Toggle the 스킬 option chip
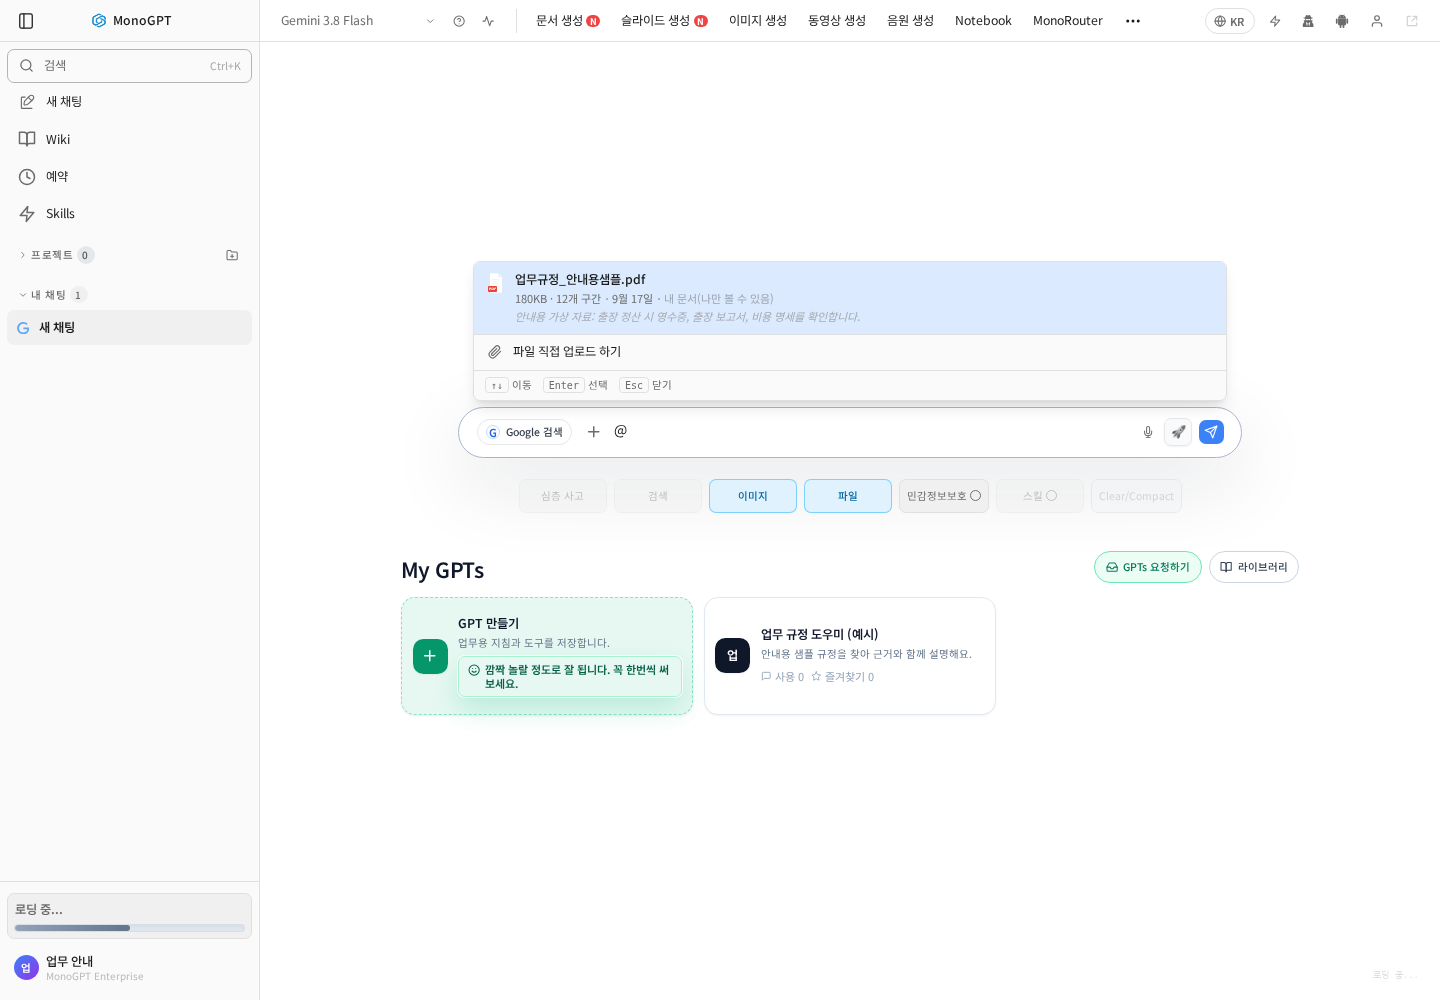This screenshot has width=1440, height=1000. pyautogui.click(x=1040, y=496)
